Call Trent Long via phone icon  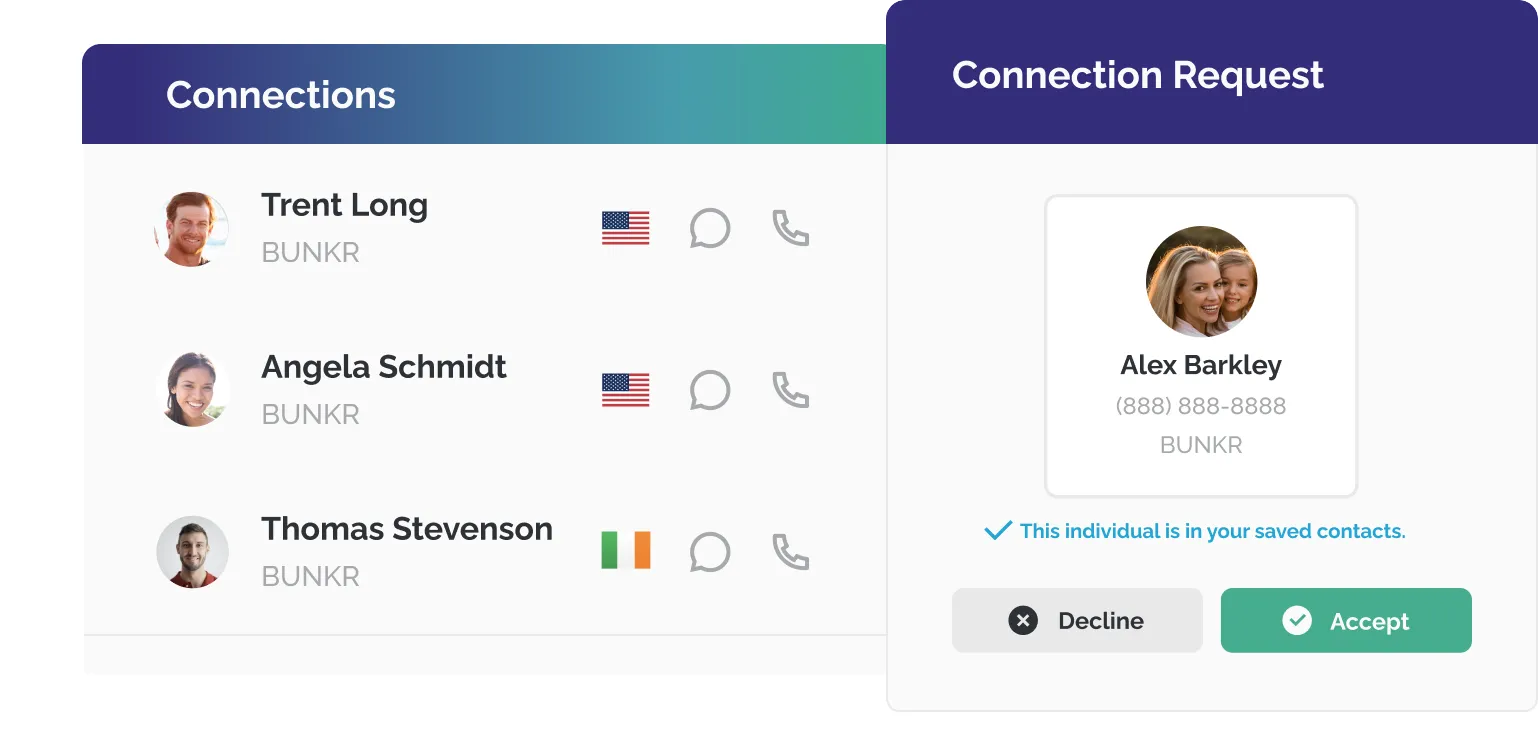[790, 228]
